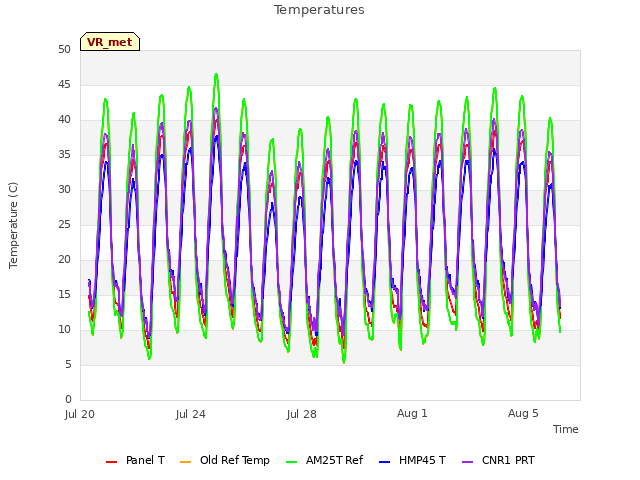The height and width of the screenshot is (480, 640).
Task: Click the Aug 1 x-axis tick label
Action: 412,413
